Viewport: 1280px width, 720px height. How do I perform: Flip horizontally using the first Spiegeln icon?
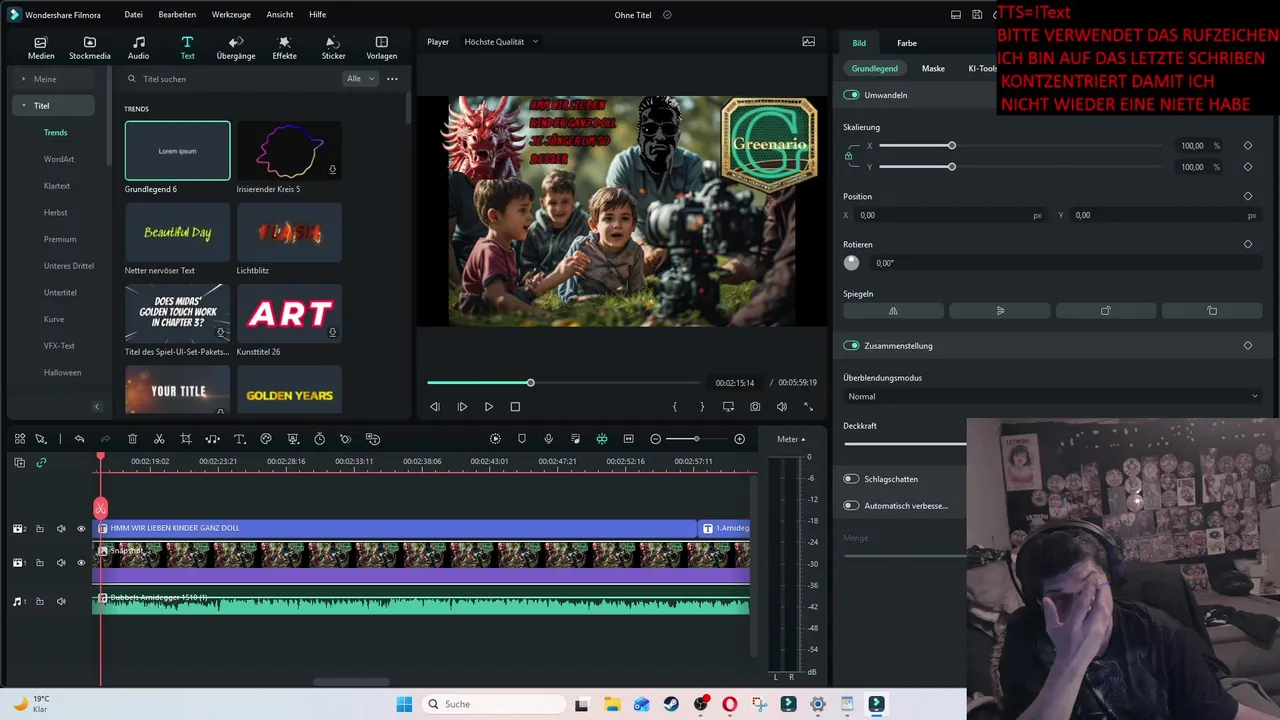coord(893,311)
